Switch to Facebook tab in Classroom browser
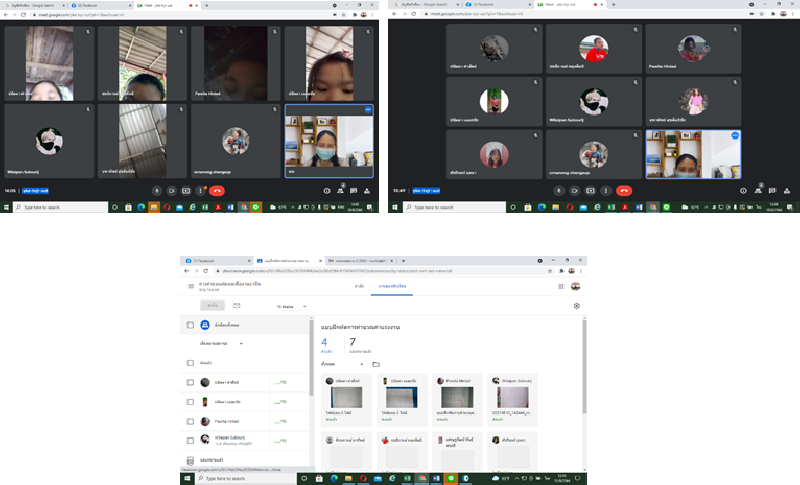The width and height of the screenshot is (800, 485). coord(213,260)
